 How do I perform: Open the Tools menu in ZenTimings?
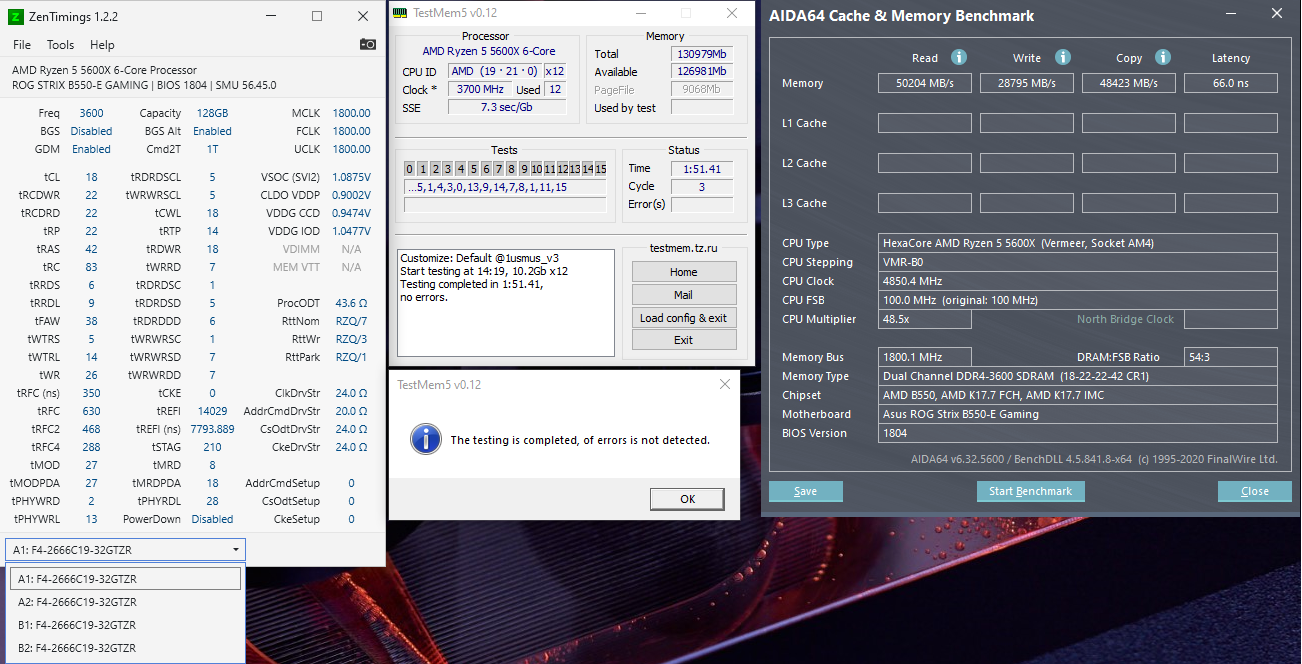tap(60, 45)
